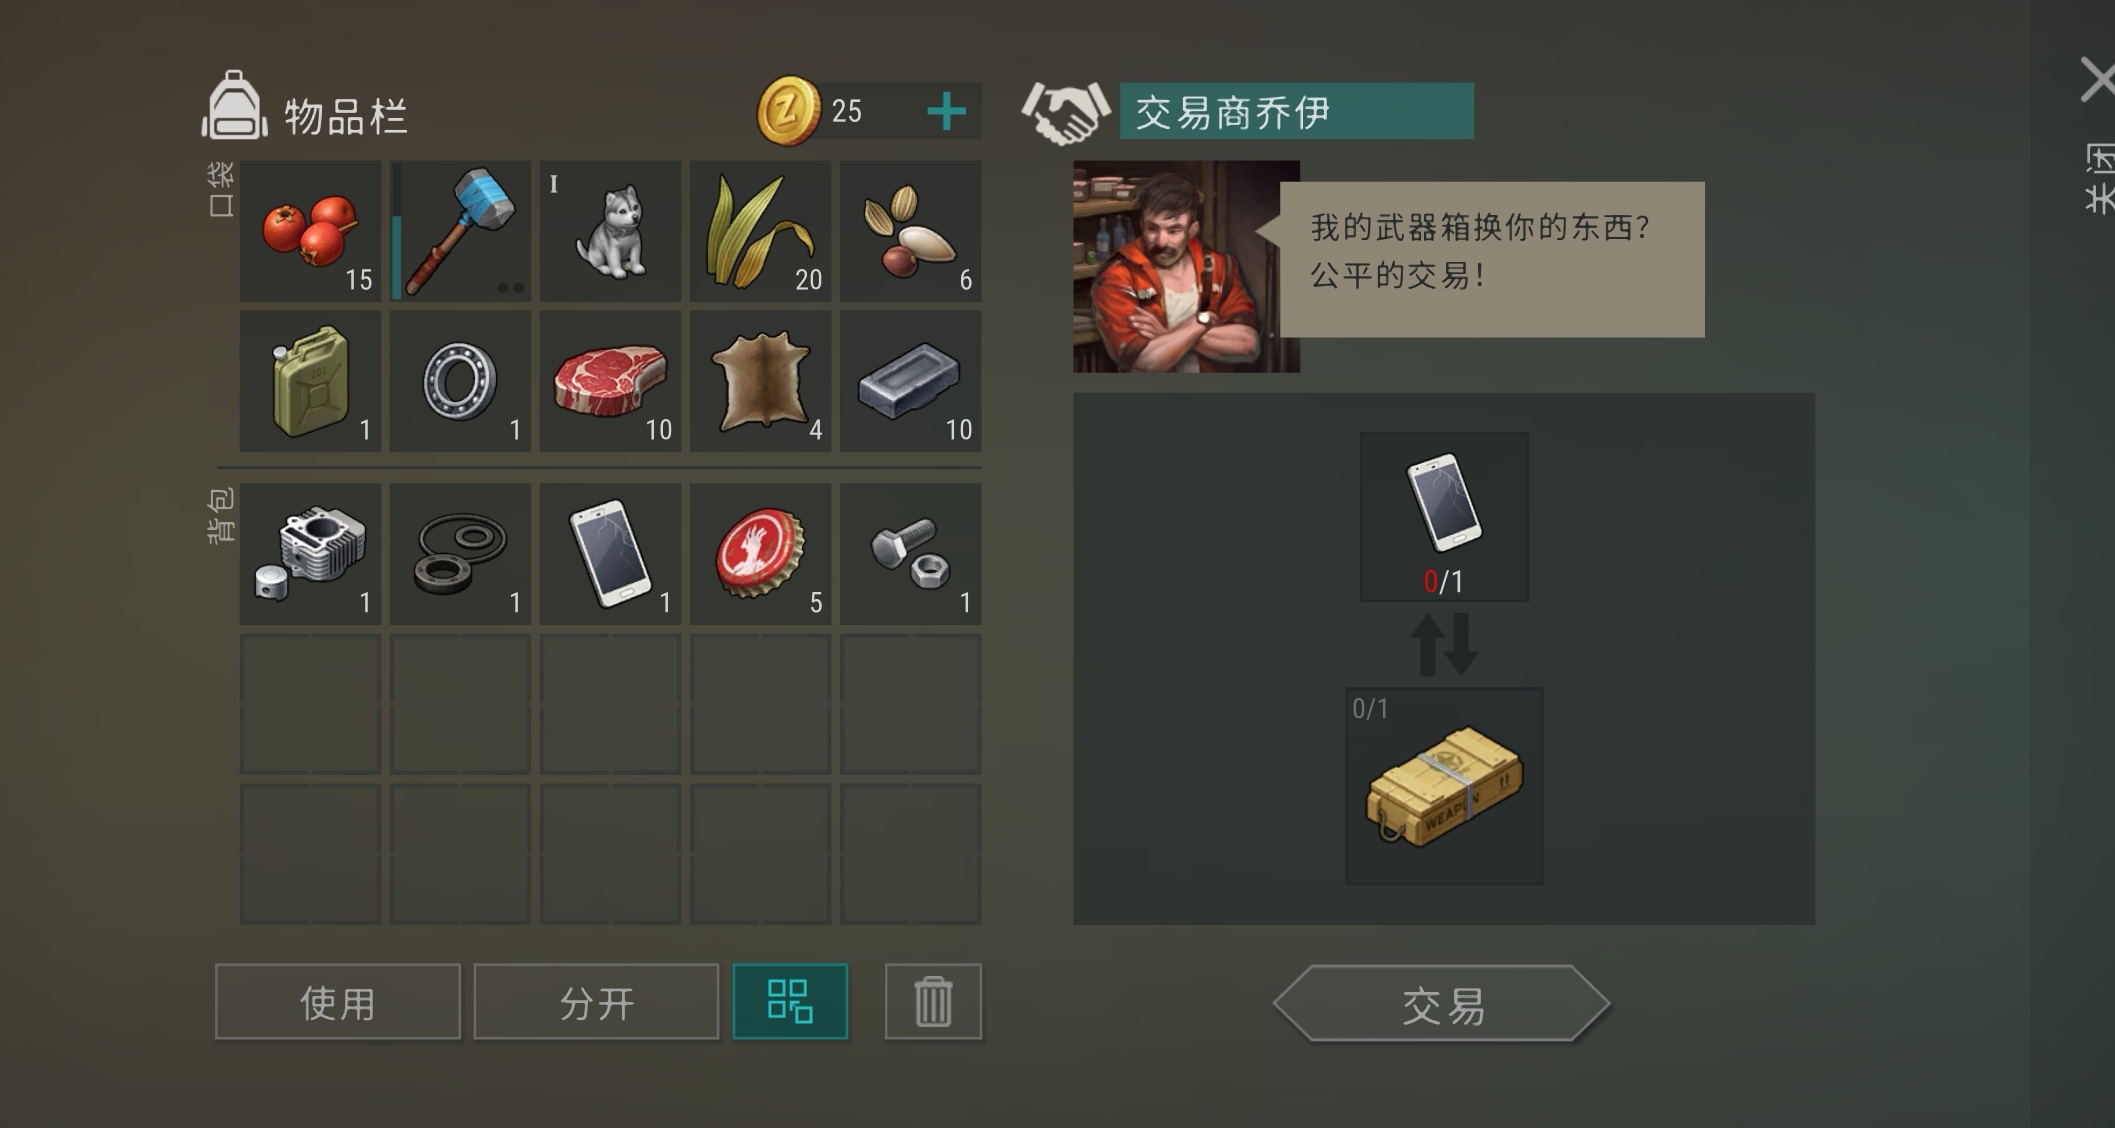Select the broken phone in backpack
This screenshot has width=2115, height=1128.
point(610,554)
